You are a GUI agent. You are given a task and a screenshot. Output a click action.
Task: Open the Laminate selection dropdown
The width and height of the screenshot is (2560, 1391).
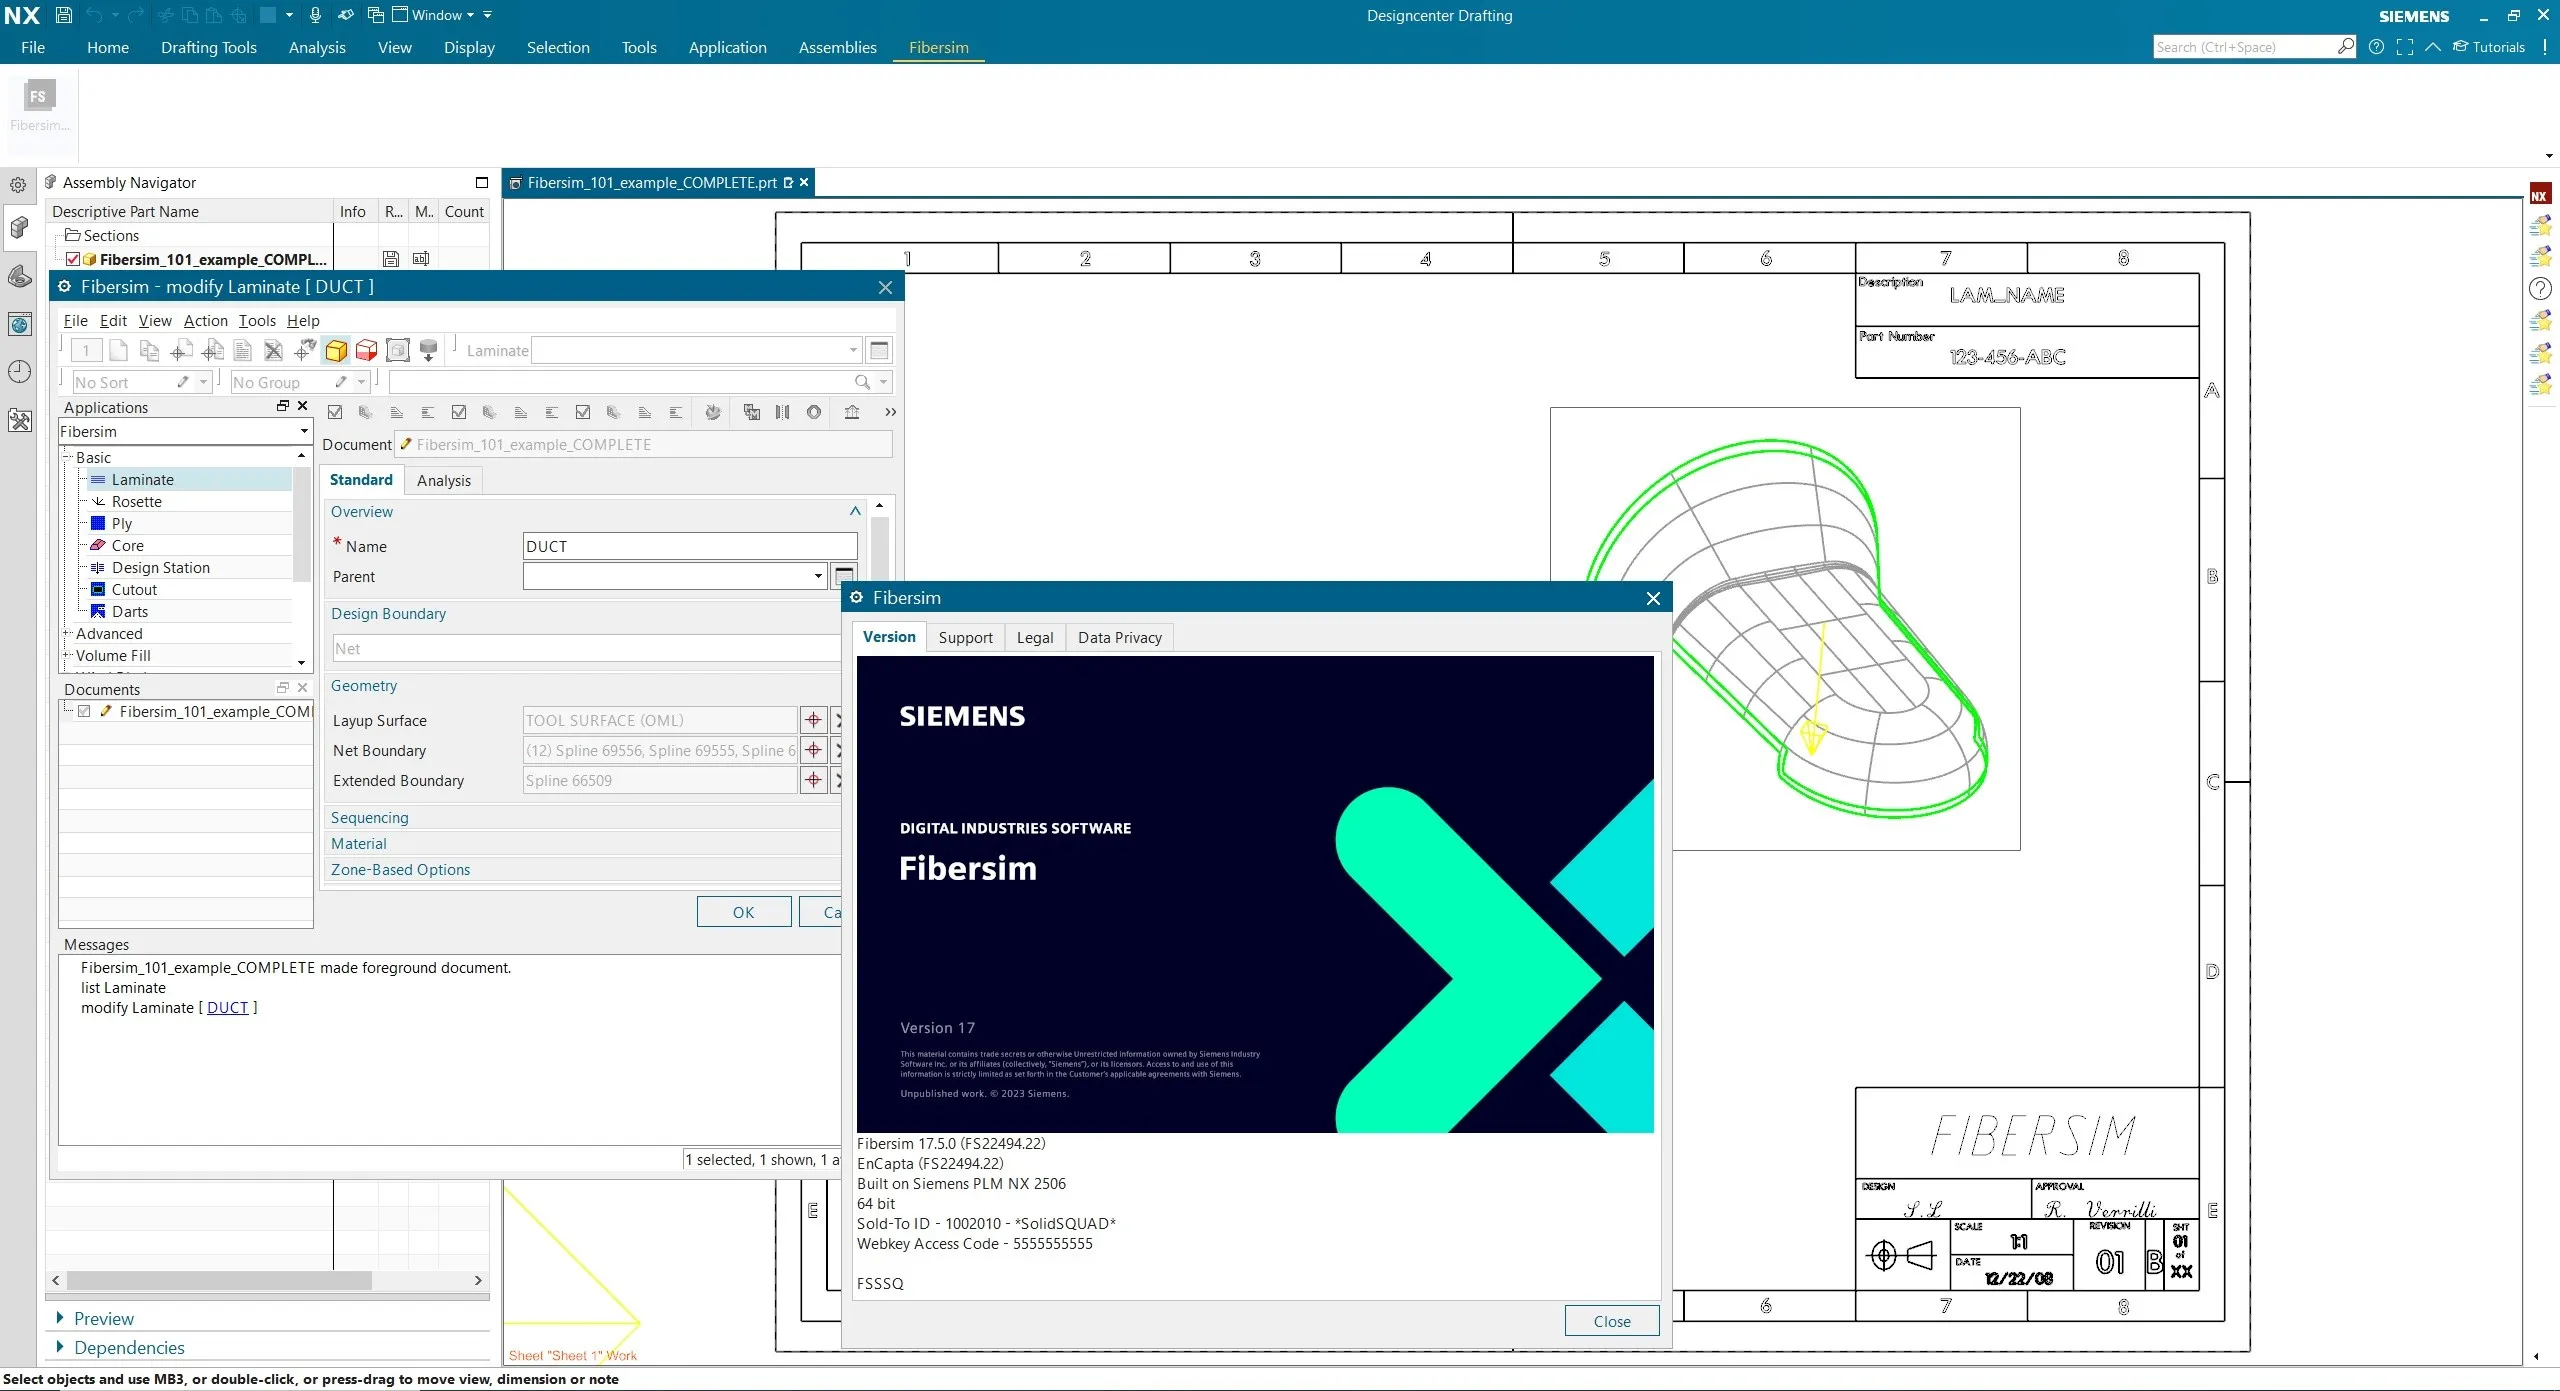point(853,350)
